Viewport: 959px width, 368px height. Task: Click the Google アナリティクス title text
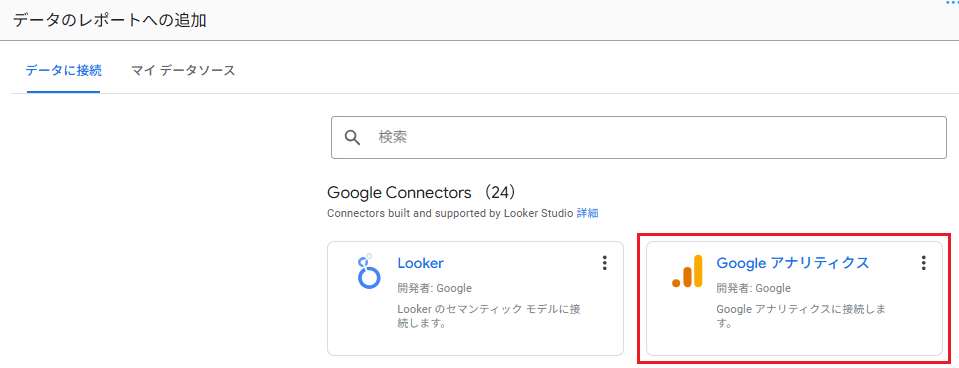[793, 263]
